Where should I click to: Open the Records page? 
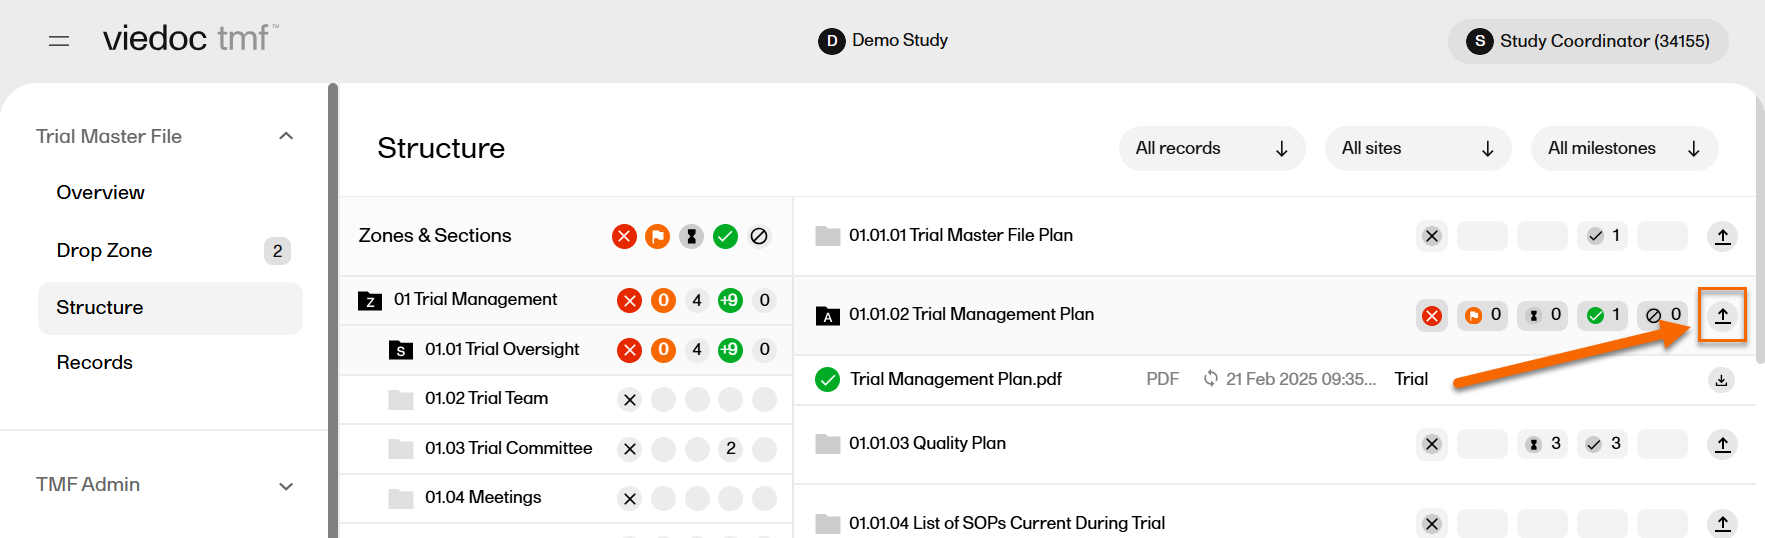click(x=95, y=363)
